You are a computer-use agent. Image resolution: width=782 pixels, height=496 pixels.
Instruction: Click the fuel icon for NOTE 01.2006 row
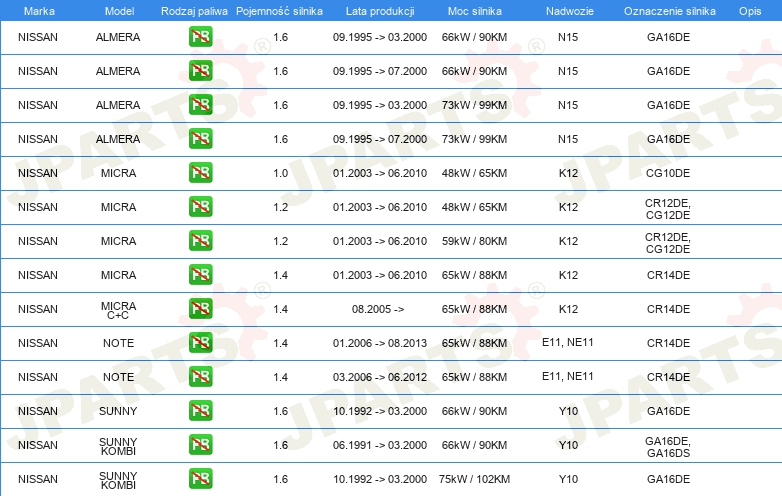(x=200, y=343)
